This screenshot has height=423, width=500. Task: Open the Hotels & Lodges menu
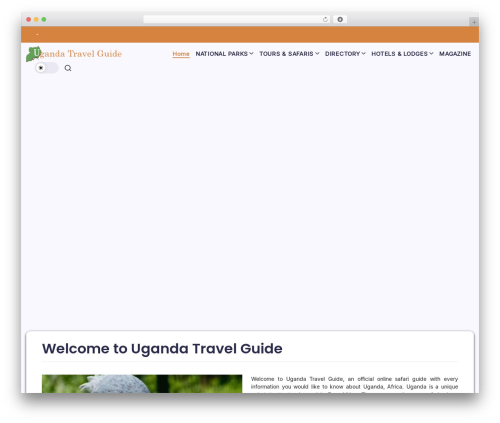(399, 54)
